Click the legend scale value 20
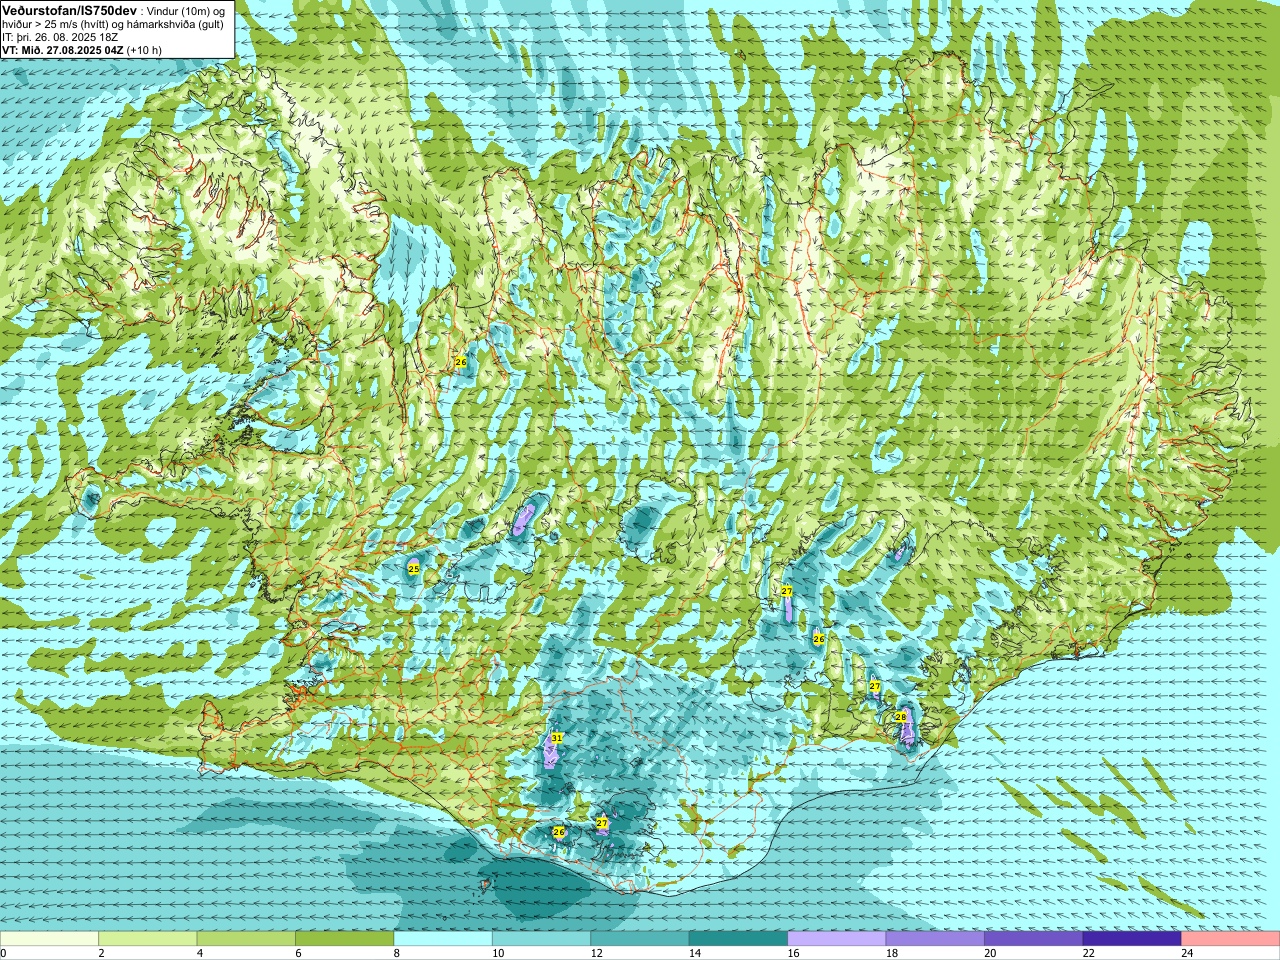1280x960 pixels. 990,953
